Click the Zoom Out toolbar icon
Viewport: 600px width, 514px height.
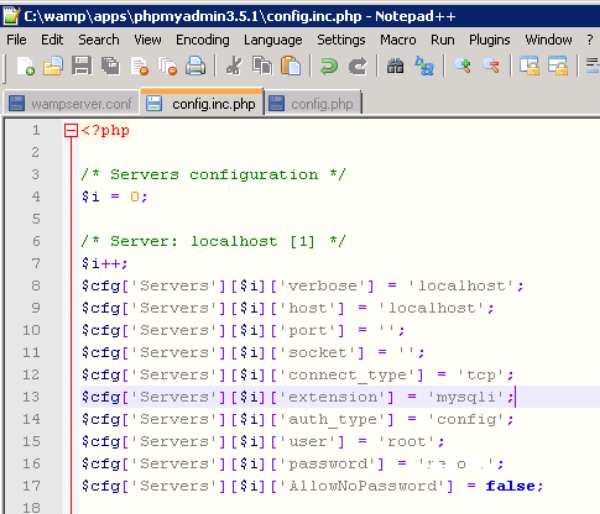coord(491,66)
